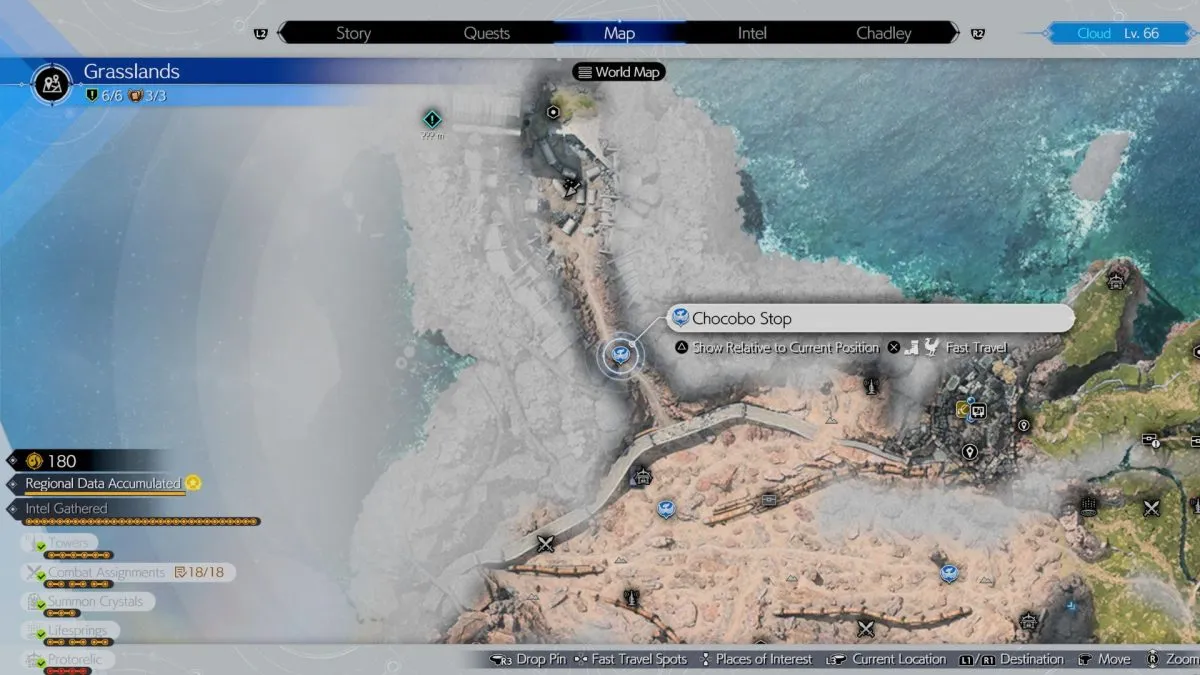Screen dimensions: 1200x675
Task: Select the Lifesprings entry
Action: pos(72,631)
